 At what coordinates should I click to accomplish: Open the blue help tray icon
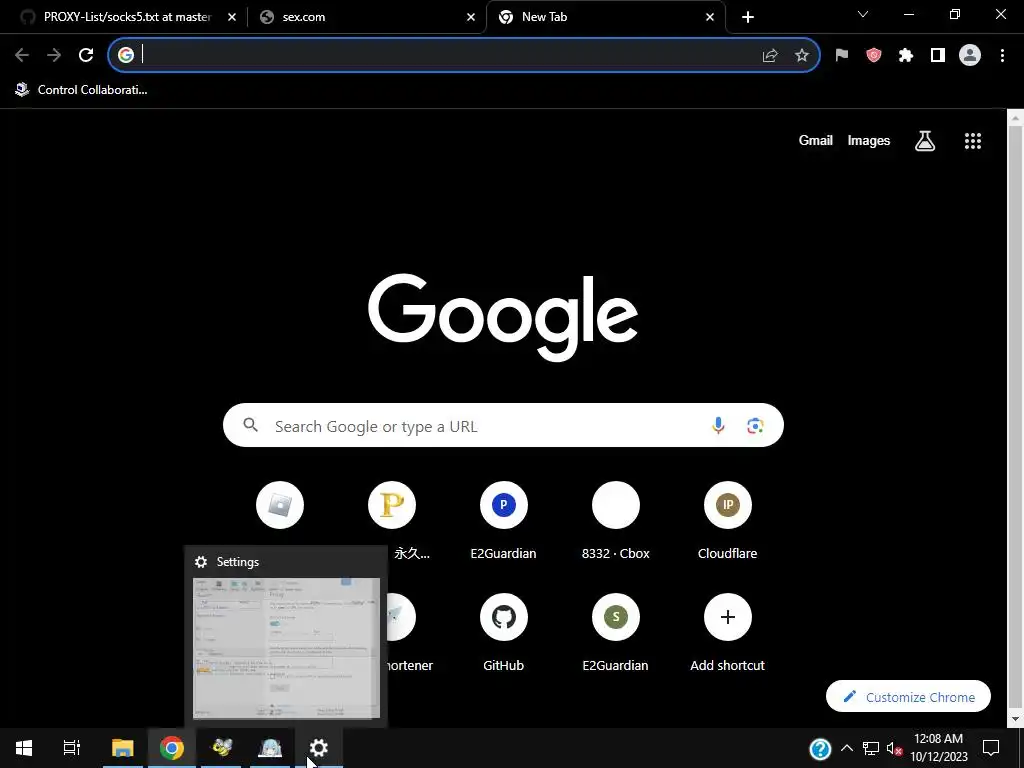820,748
